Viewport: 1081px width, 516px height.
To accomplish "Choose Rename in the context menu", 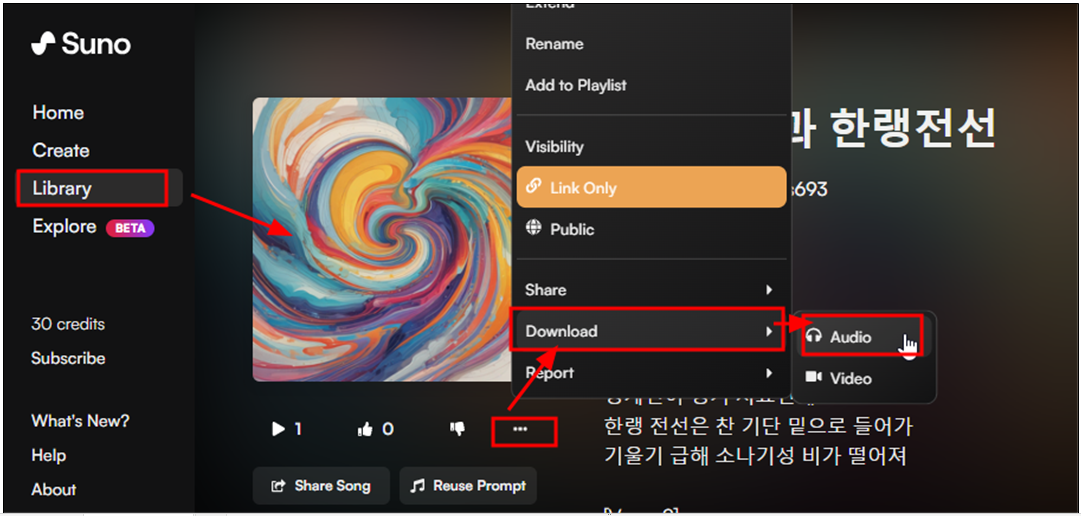I will (x=554, y=43).
